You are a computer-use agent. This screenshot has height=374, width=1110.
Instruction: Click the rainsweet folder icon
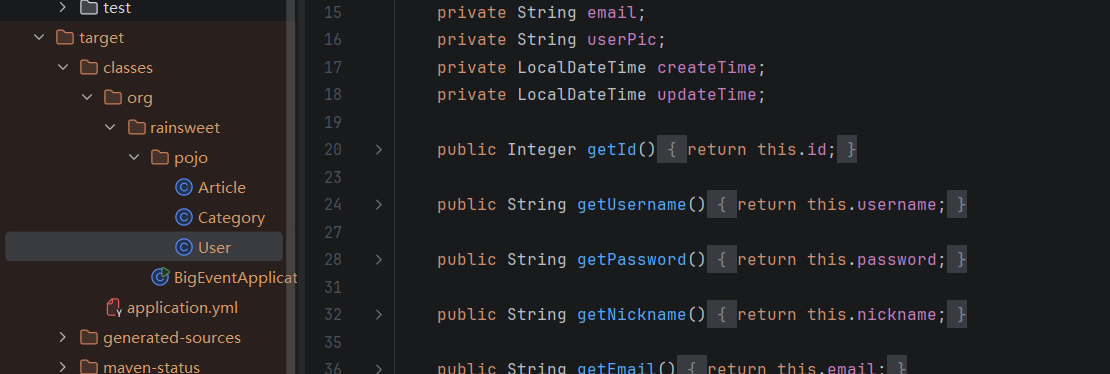137,128
